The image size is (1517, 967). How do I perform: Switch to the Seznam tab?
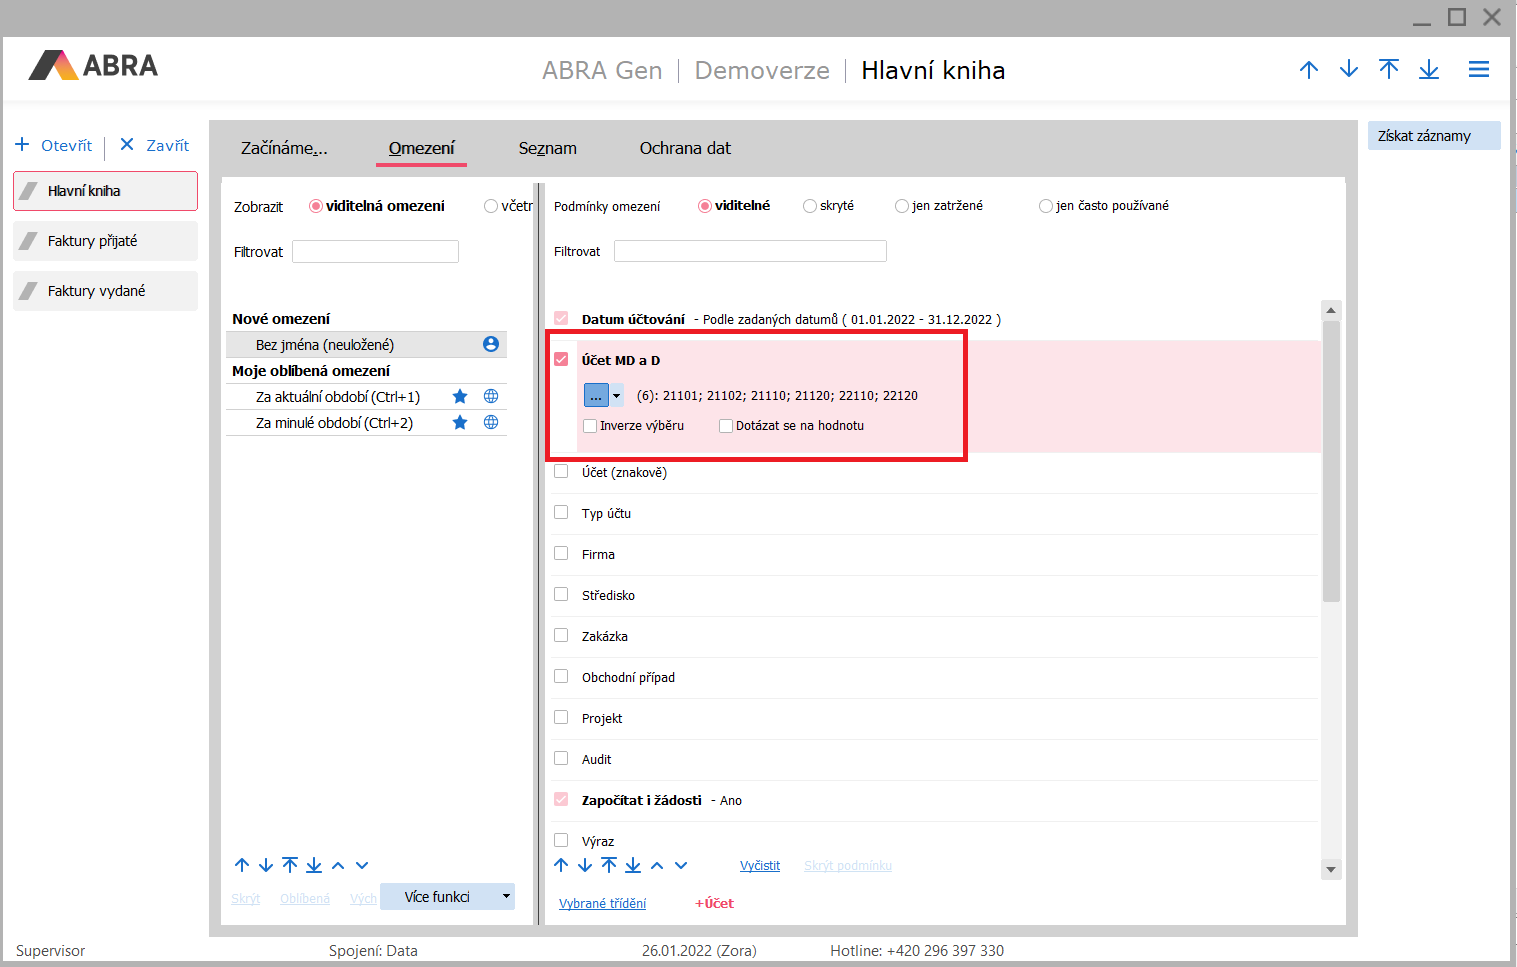547,148
